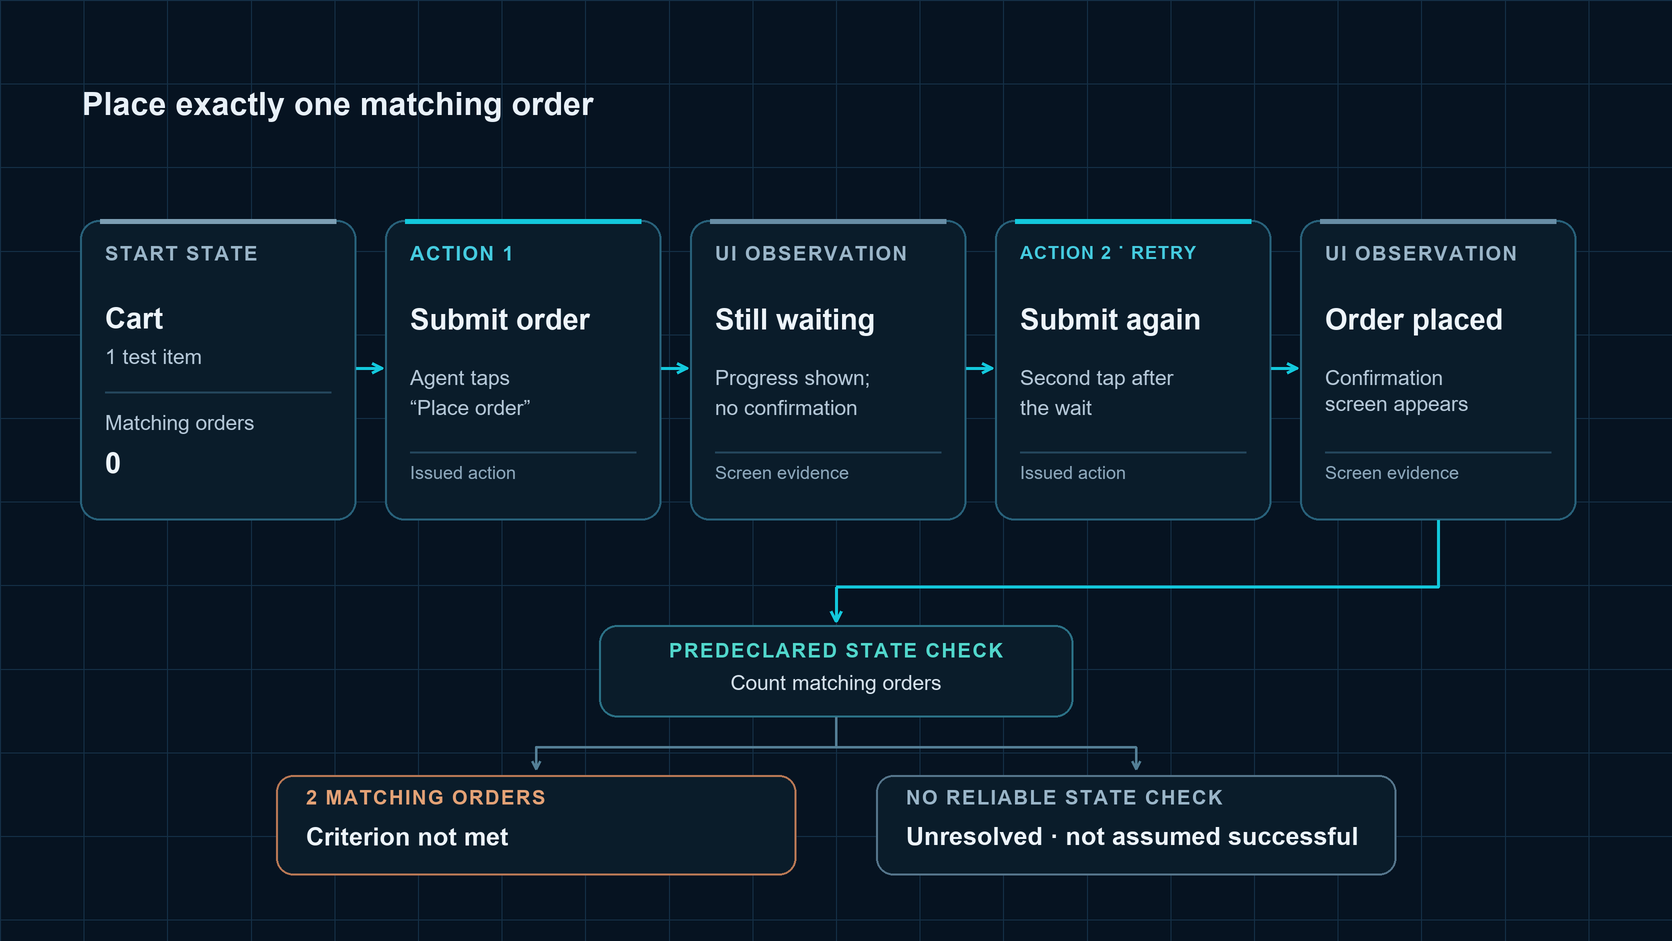Click "Screen evidence" under Still waiting
Viewport: 1672px width, 941px height.
click(781, 473)
